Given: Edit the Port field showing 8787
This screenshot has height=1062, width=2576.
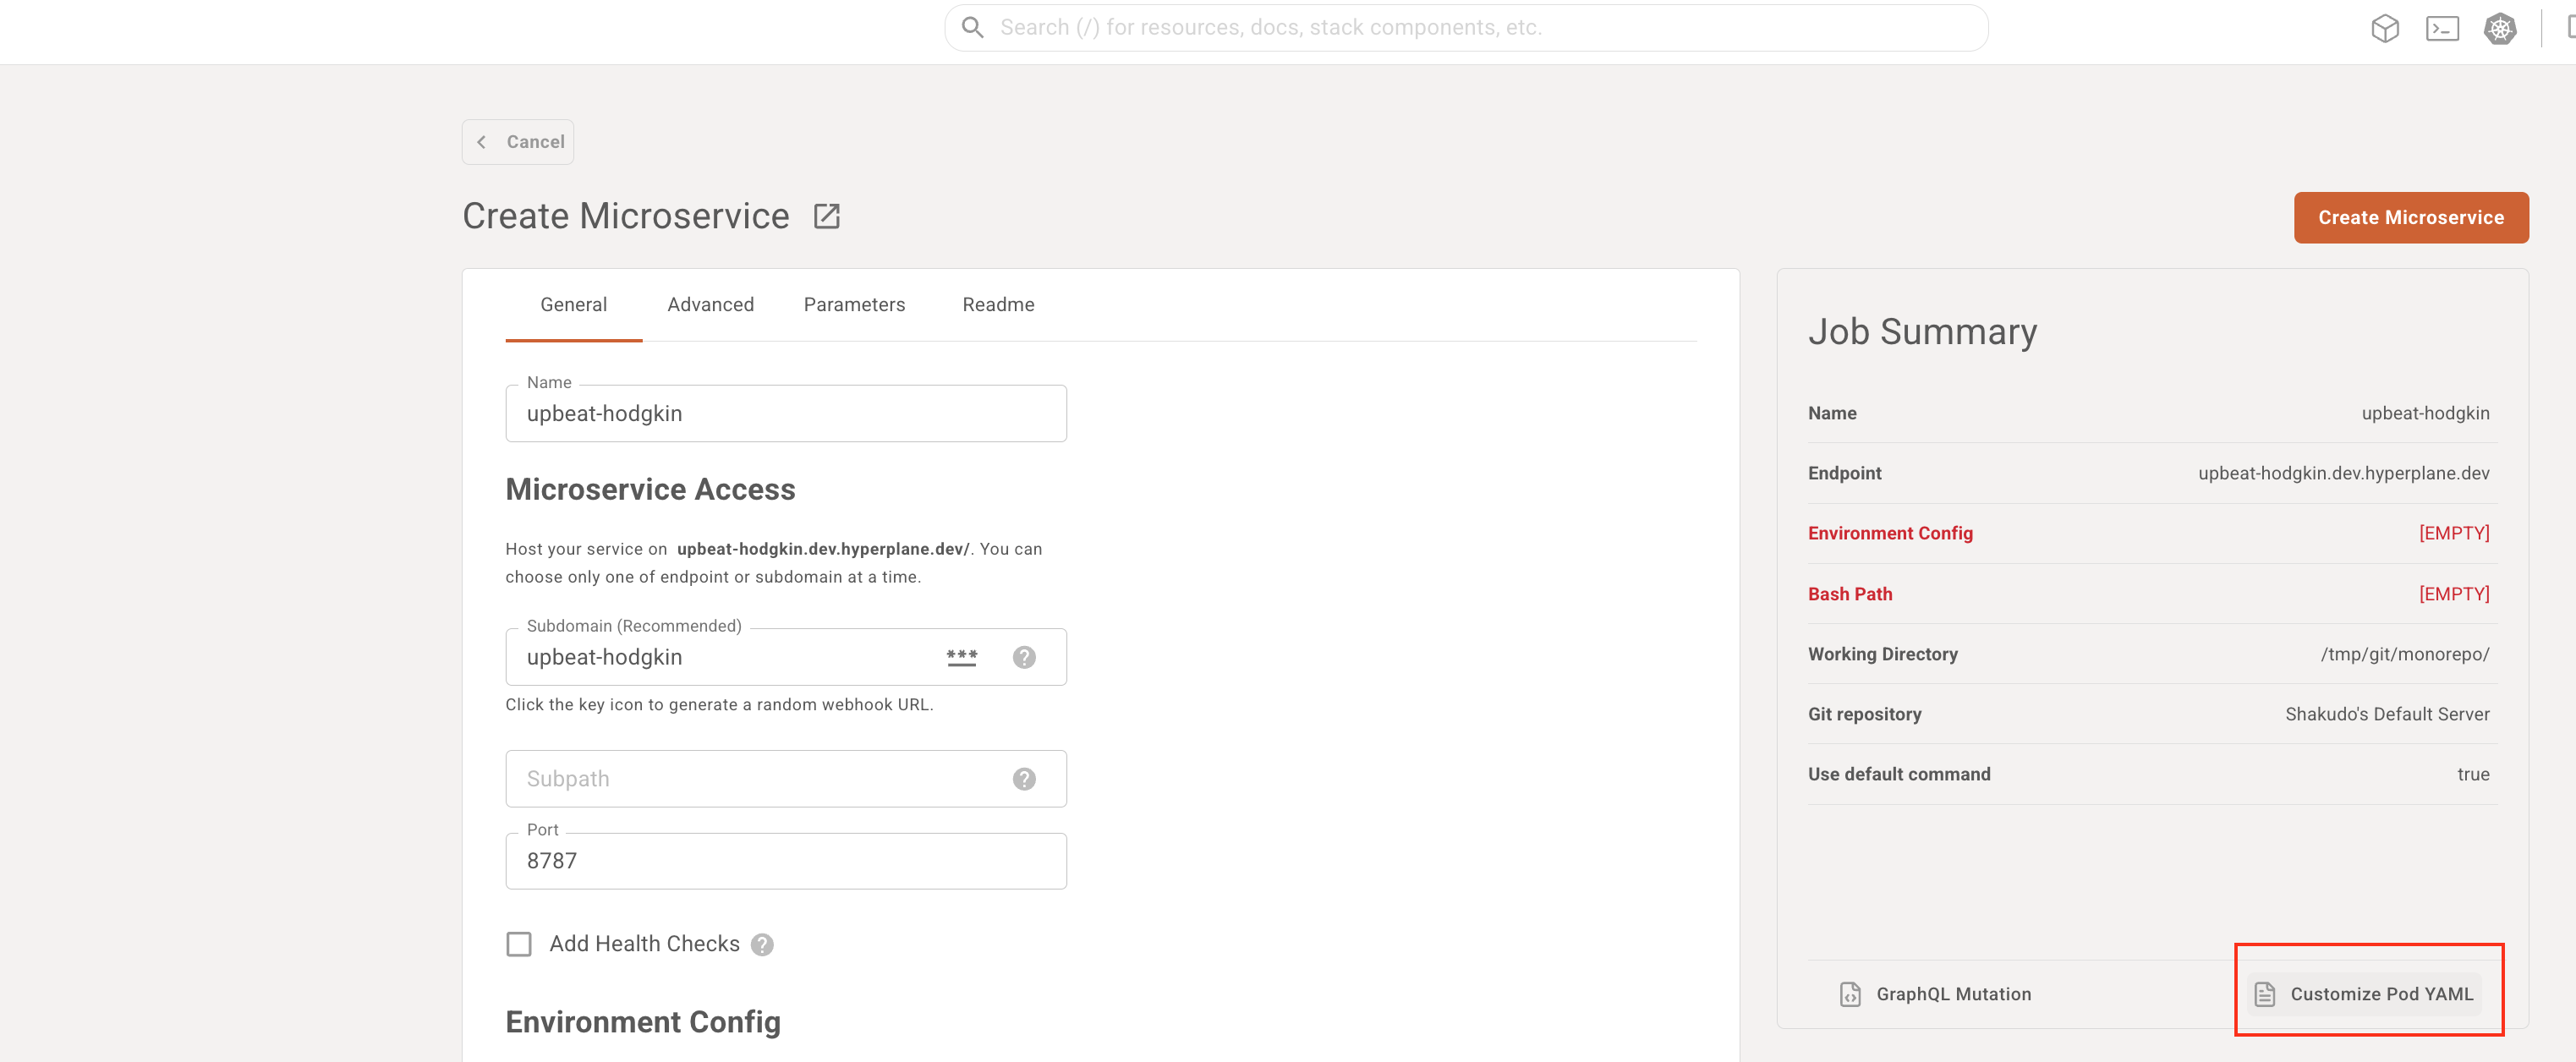Looking at the screenshot, I should point(786,861).
